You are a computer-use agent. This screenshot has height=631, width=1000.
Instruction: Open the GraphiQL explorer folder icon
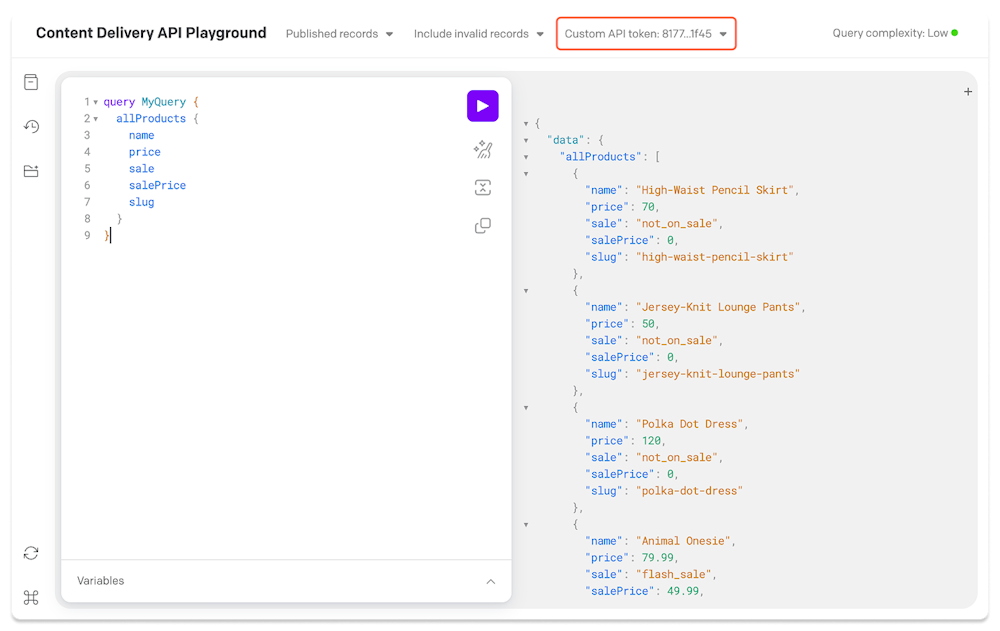31,171
